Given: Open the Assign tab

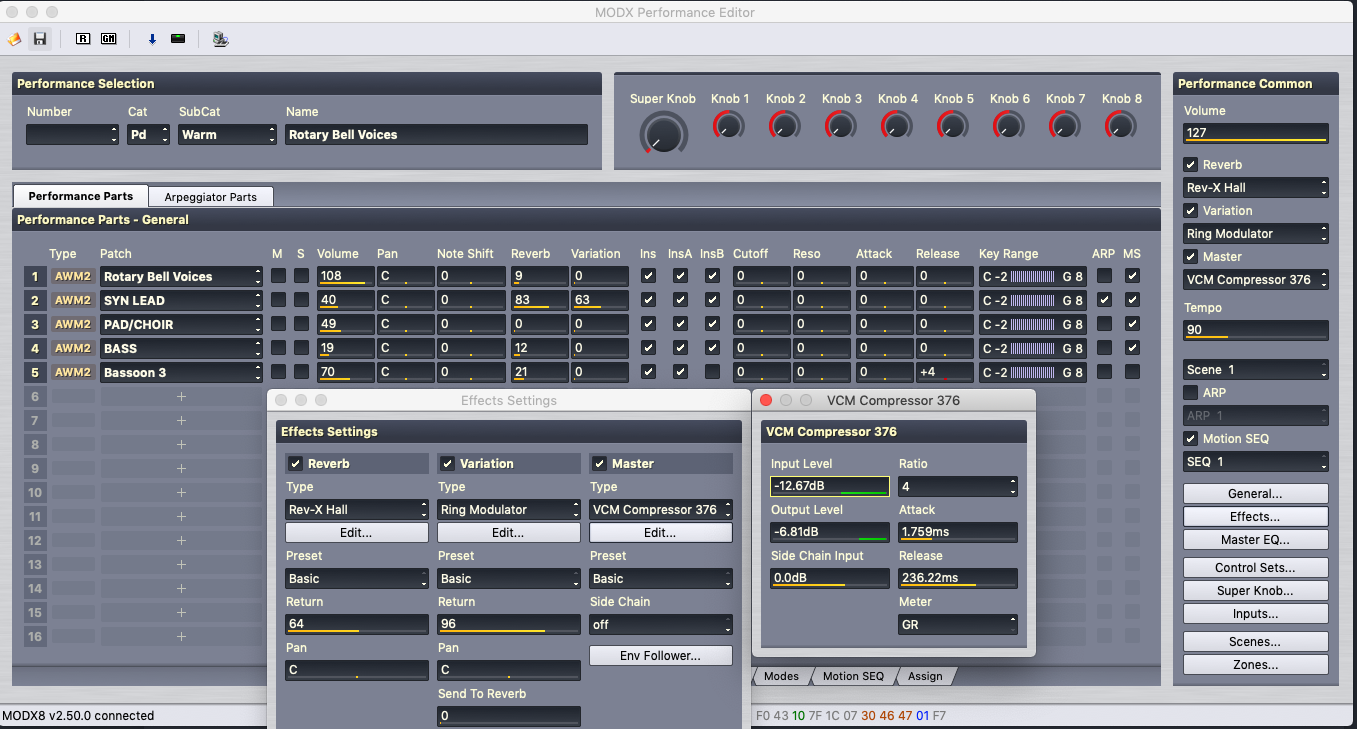Looking at the screenshot, I should click(925, 676).
